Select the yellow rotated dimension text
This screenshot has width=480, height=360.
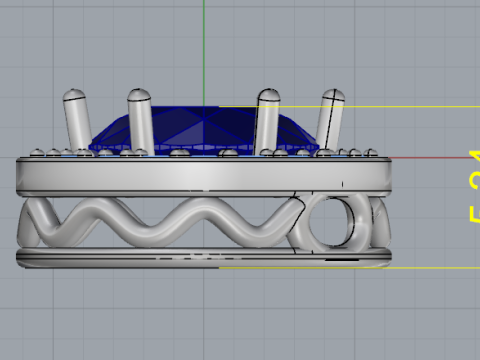coord(474,186)
